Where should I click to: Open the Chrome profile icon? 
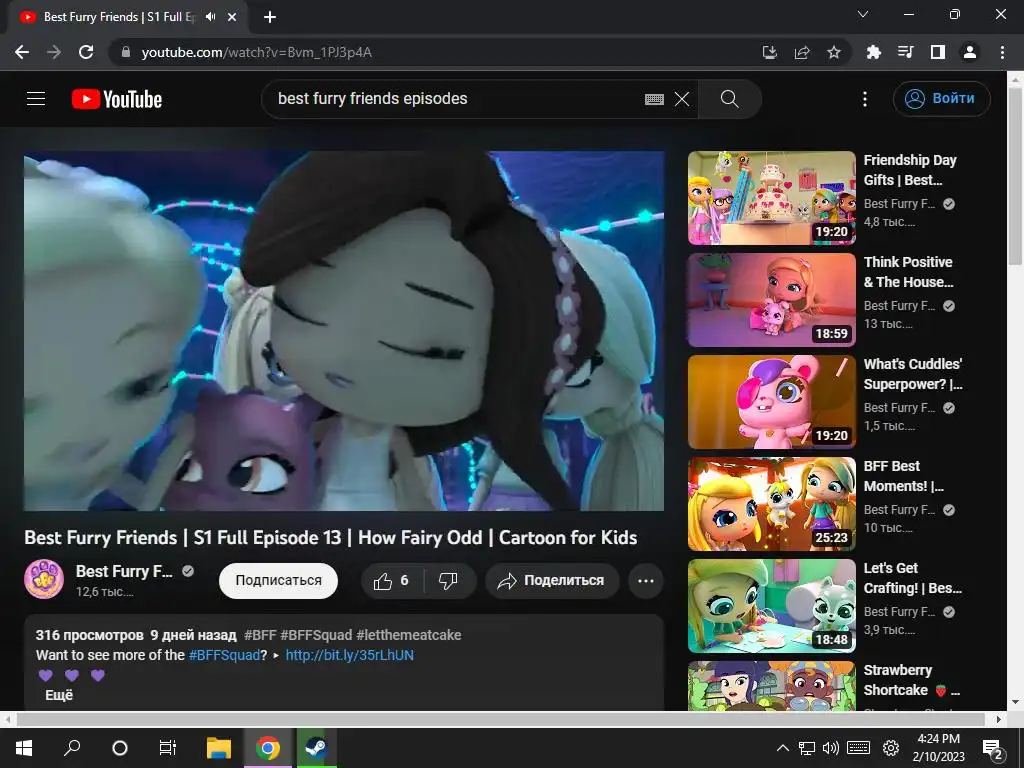point(970,52)
